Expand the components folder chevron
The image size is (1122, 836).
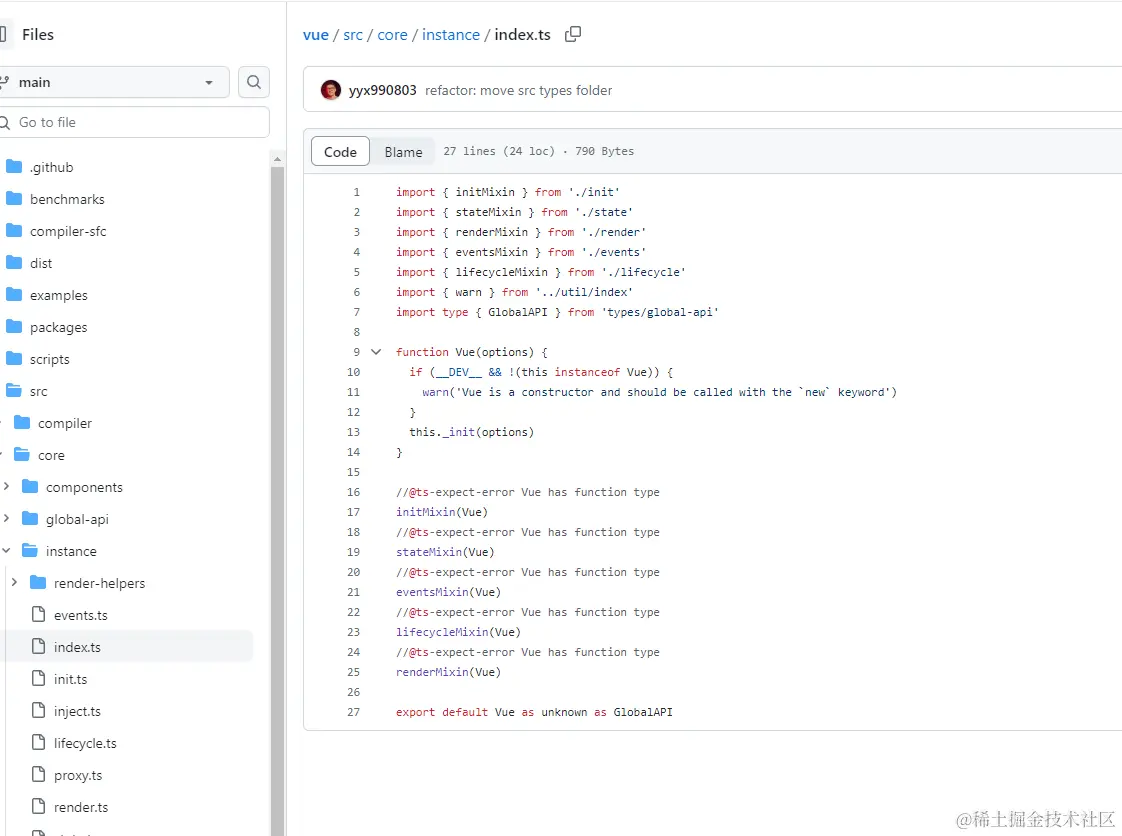(6, 487)
